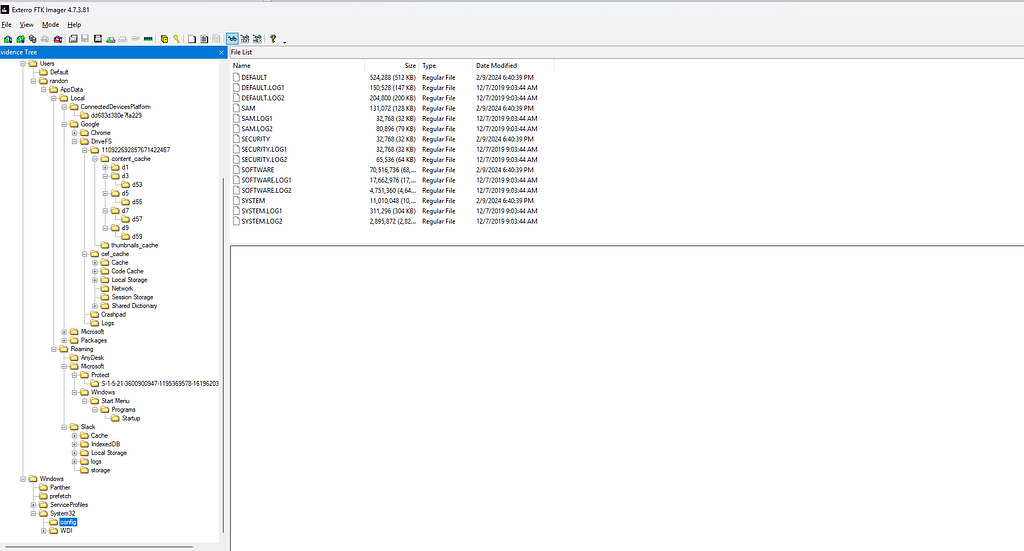Image resolution: width=1024 pixels, height=551 pixels.
Task: Expand the Packages folder node
Action: tap(64, 340)
